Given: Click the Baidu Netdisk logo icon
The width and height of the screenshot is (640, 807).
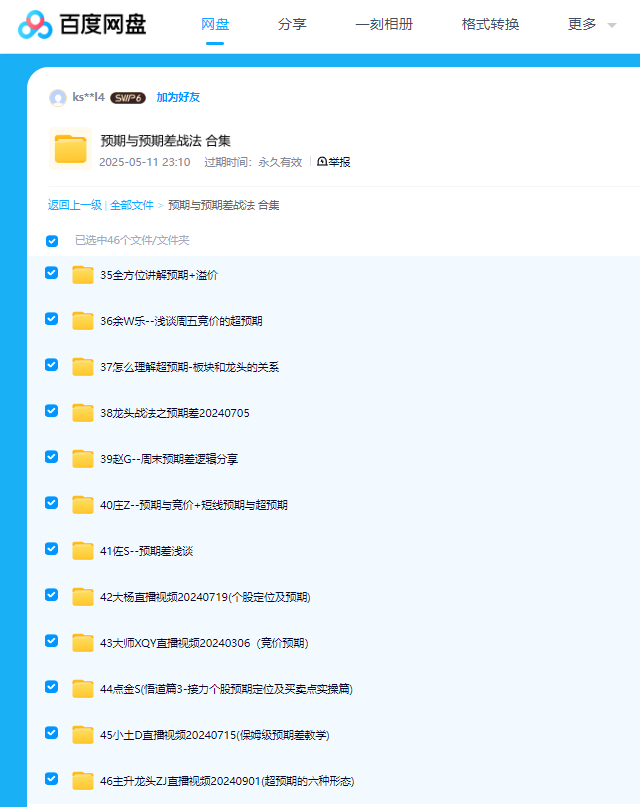Looking at the screenshot, I should [34, 24].
